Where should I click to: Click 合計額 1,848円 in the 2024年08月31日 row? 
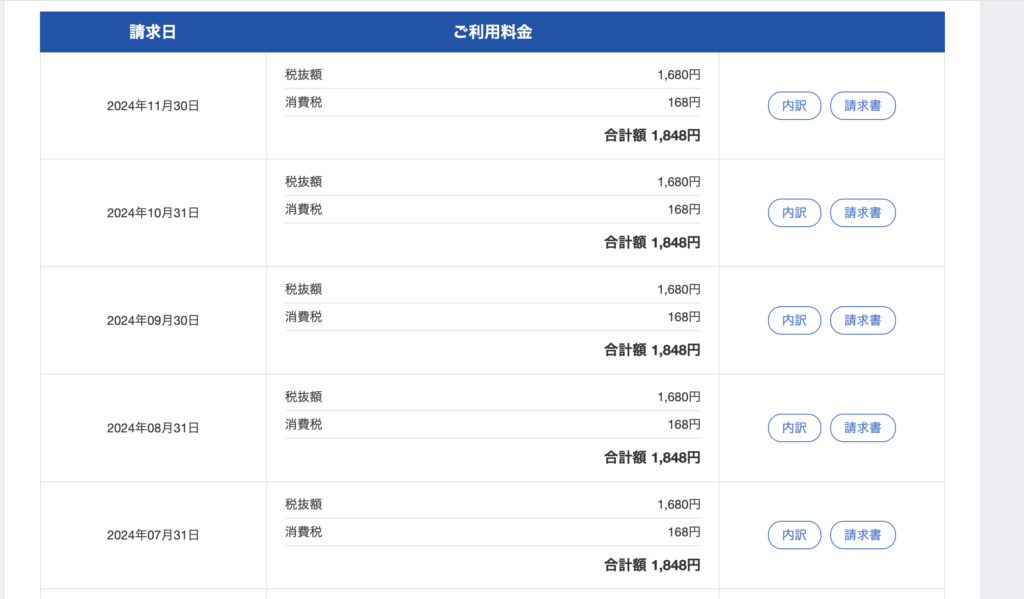coord(652,457)
